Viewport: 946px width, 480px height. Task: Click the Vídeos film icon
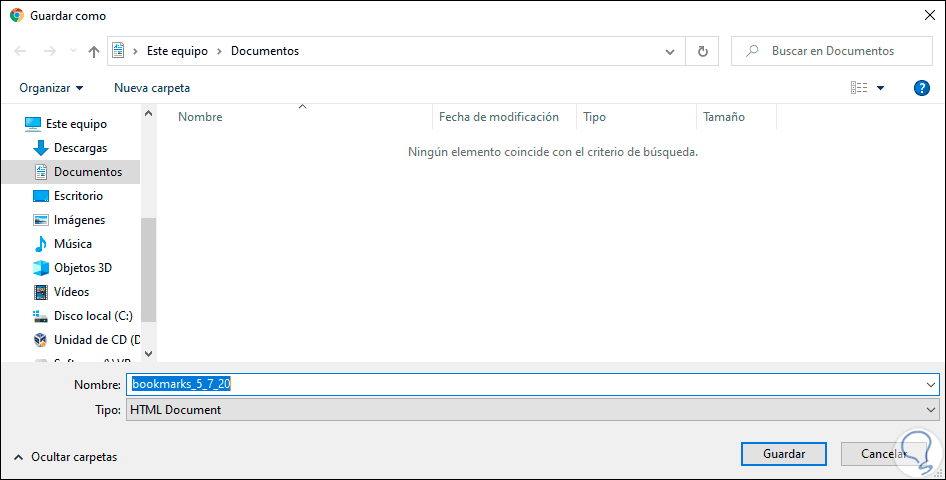[x=40, y=292]
